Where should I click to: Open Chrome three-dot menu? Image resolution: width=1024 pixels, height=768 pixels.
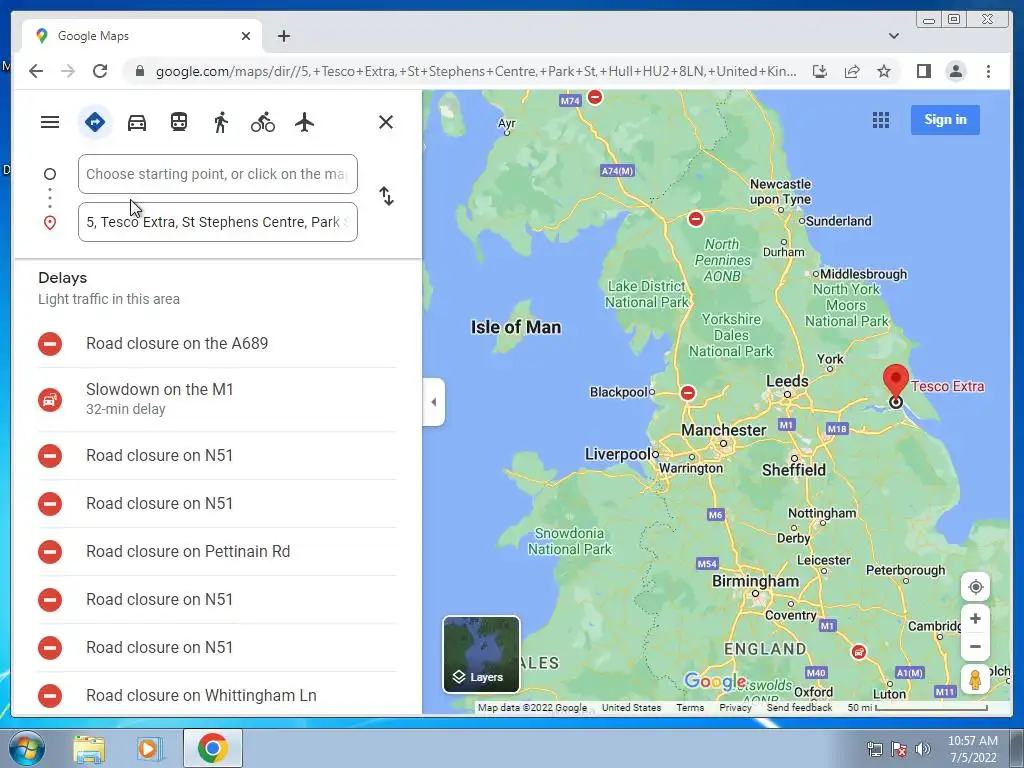(988, 71)
